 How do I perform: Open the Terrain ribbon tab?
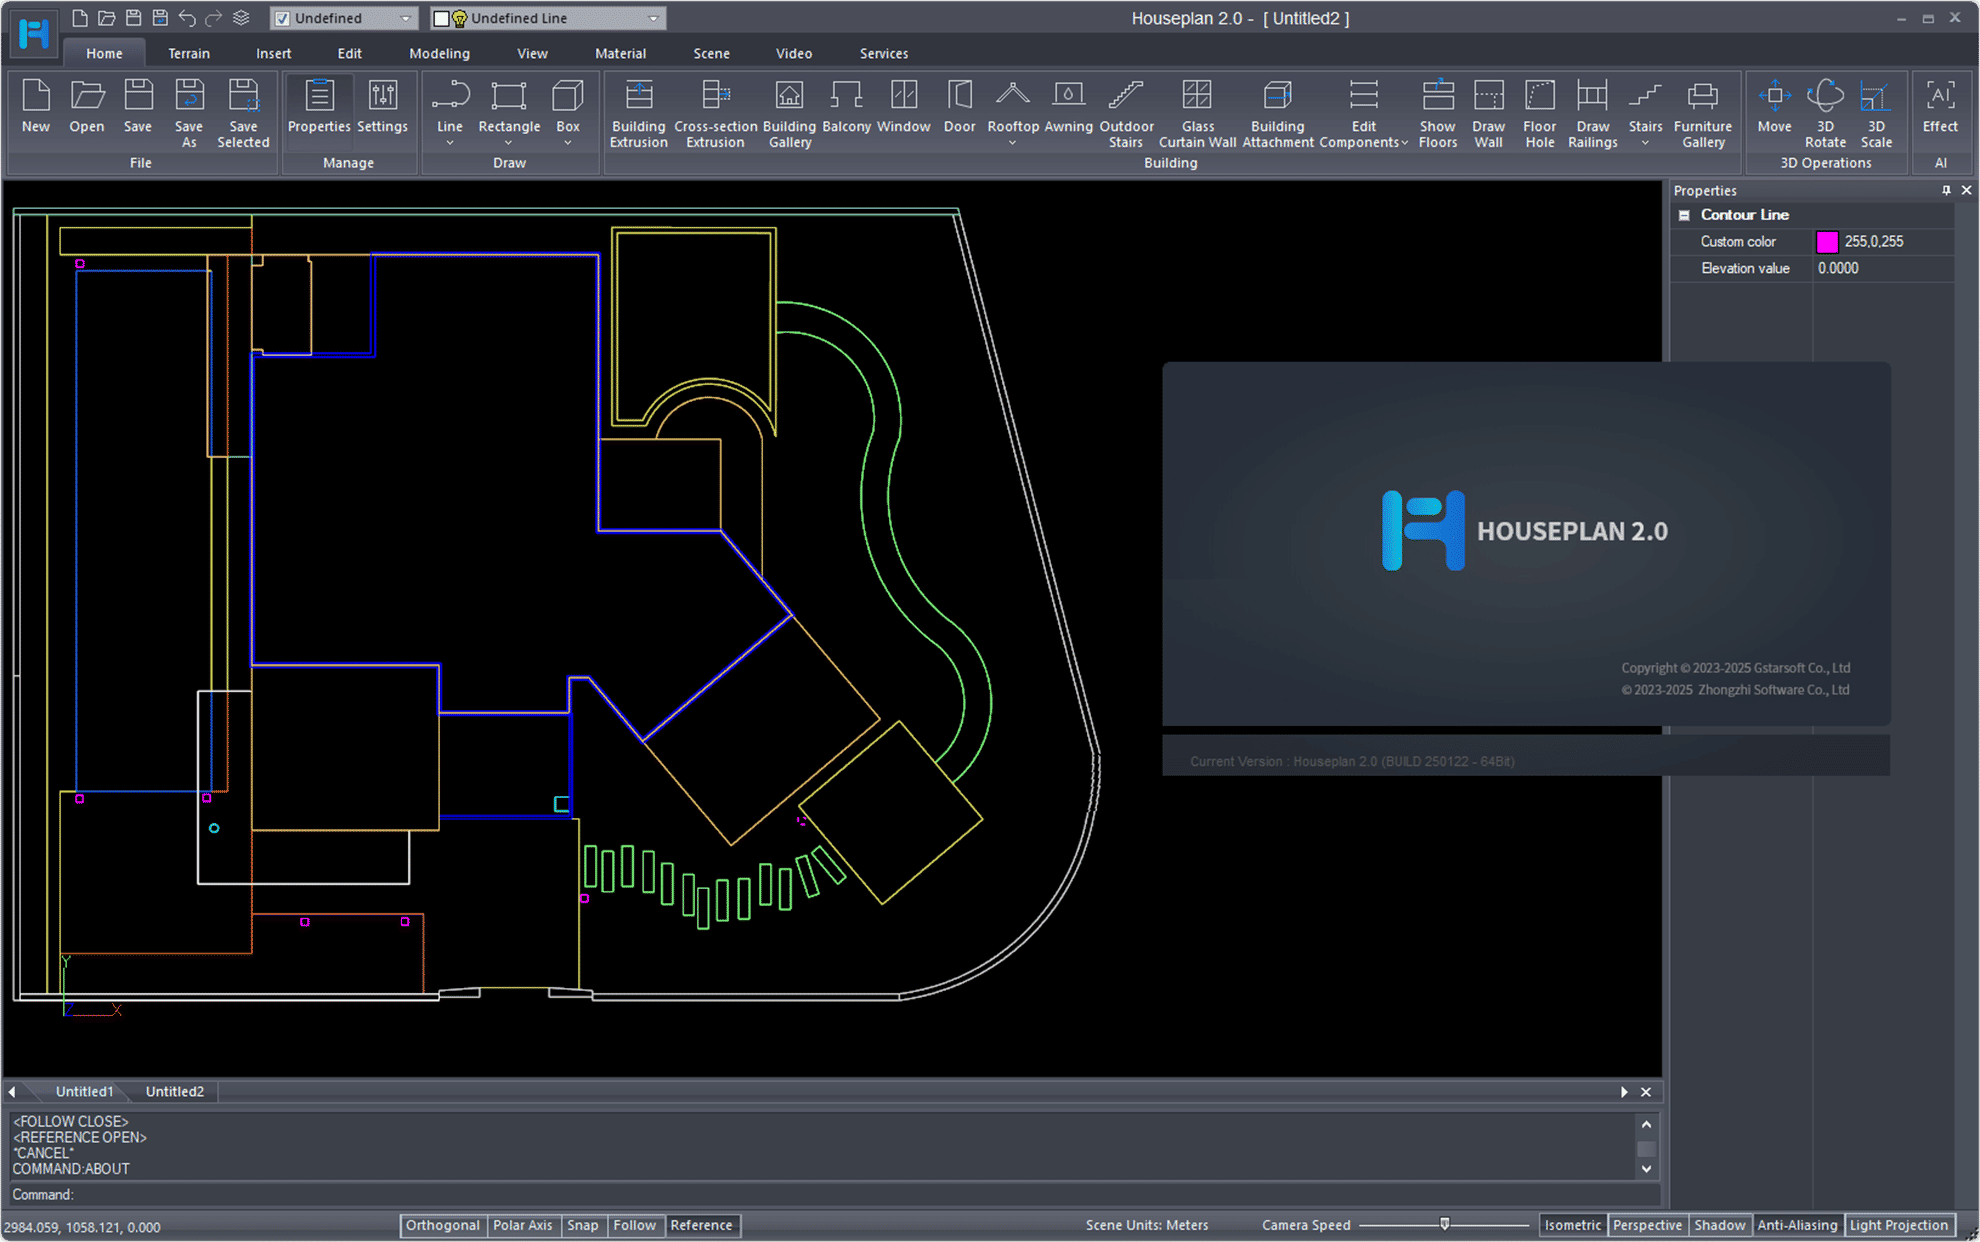click(x=189, y=53)
